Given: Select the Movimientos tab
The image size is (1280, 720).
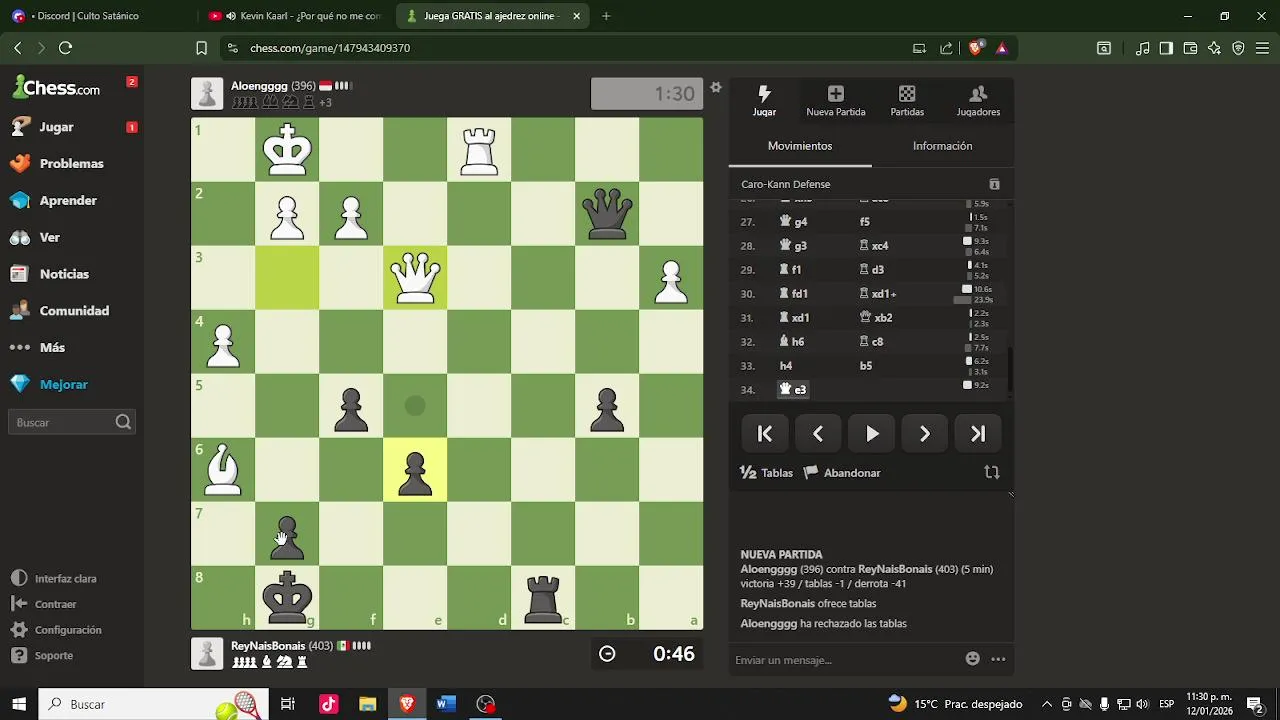Looking at the screenshot, I should 800,146.
